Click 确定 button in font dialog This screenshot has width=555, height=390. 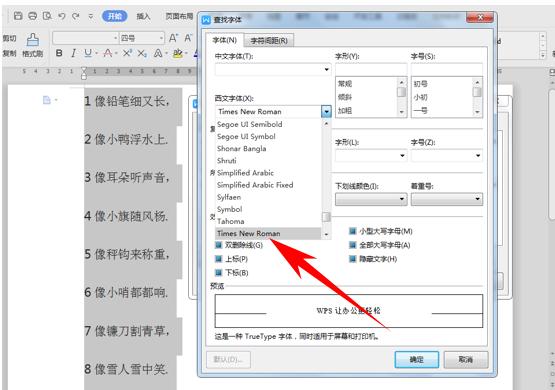[x=417, y=360]
